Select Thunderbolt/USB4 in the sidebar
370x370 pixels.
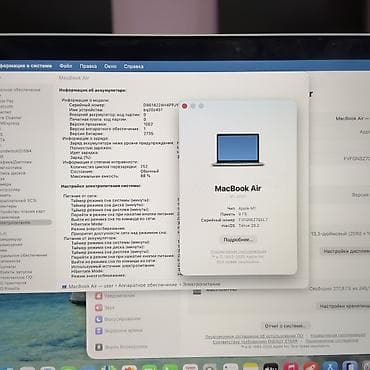(x=16, y=151)
